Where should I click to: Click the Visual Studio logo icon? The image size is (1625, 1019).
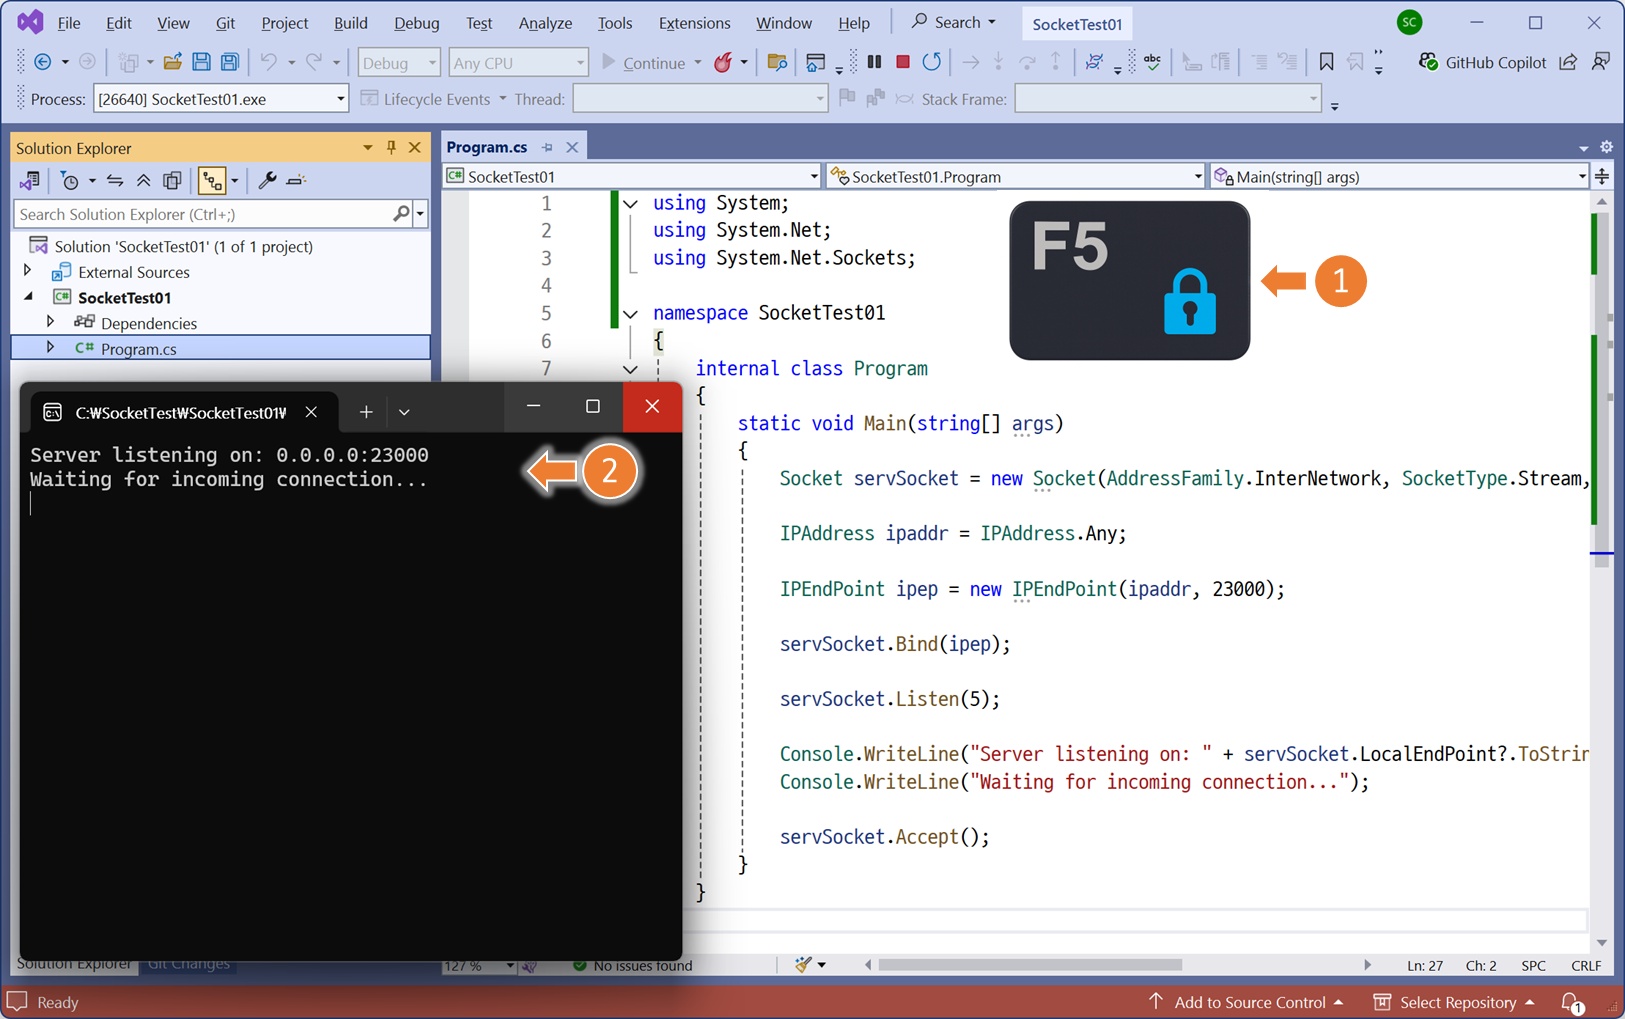[30, 22]
